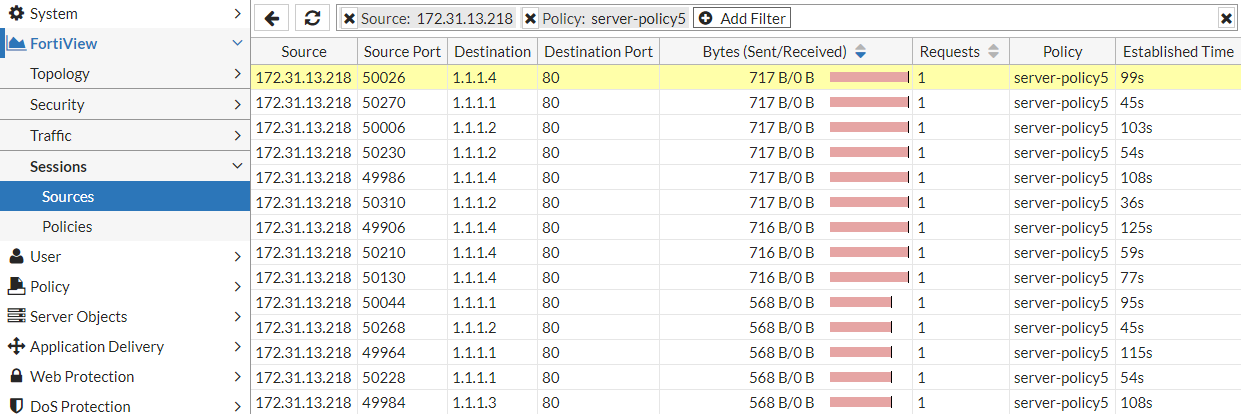Viewport: 1241px width, 414px height.
Task: Click established time 108s in port 49986 row
Action: tap(1178, 177)
